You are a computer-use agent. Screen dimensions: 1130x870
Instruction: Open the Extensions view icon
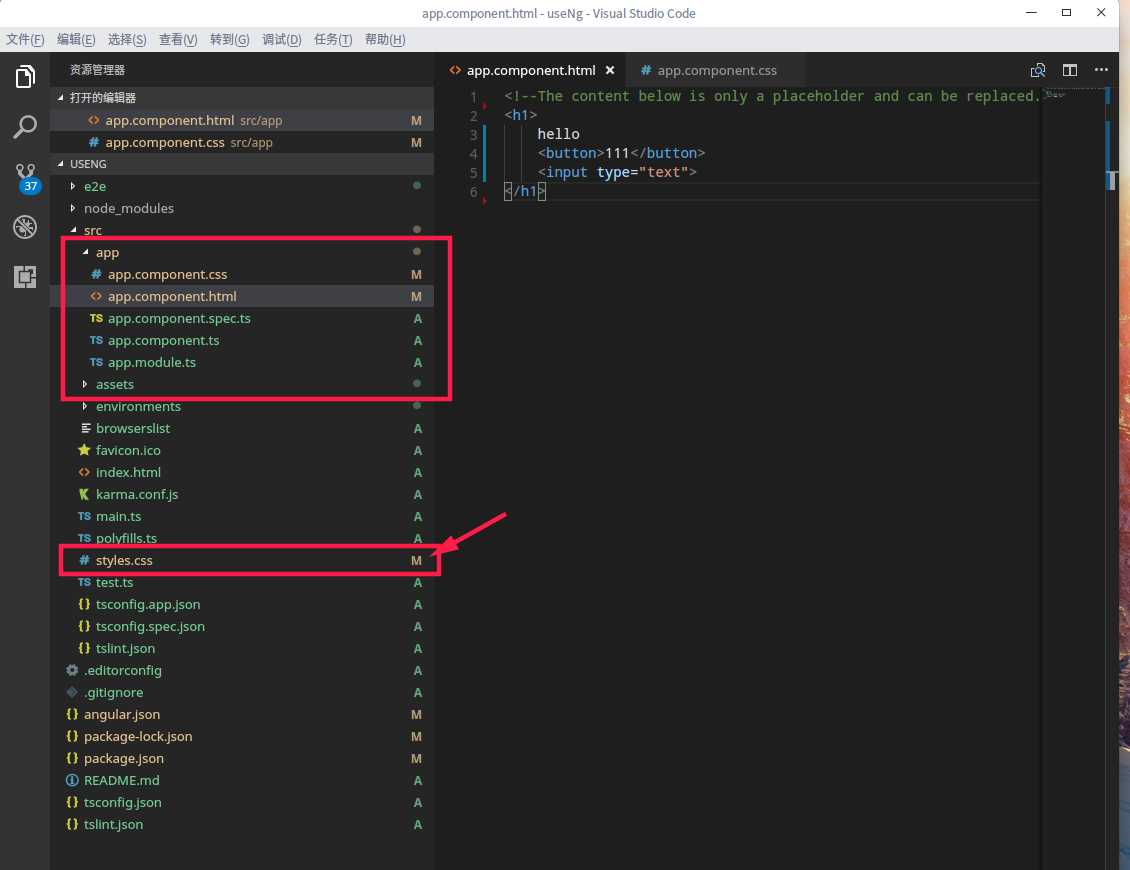pyautogui.click(x=25, y=277)
